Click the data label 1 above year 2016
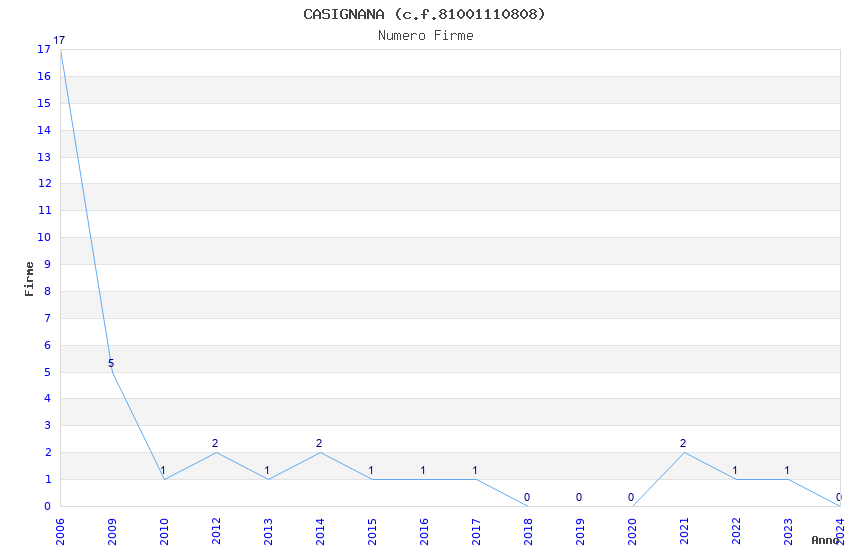The image size is (850, 550). [x=423, y=470]
